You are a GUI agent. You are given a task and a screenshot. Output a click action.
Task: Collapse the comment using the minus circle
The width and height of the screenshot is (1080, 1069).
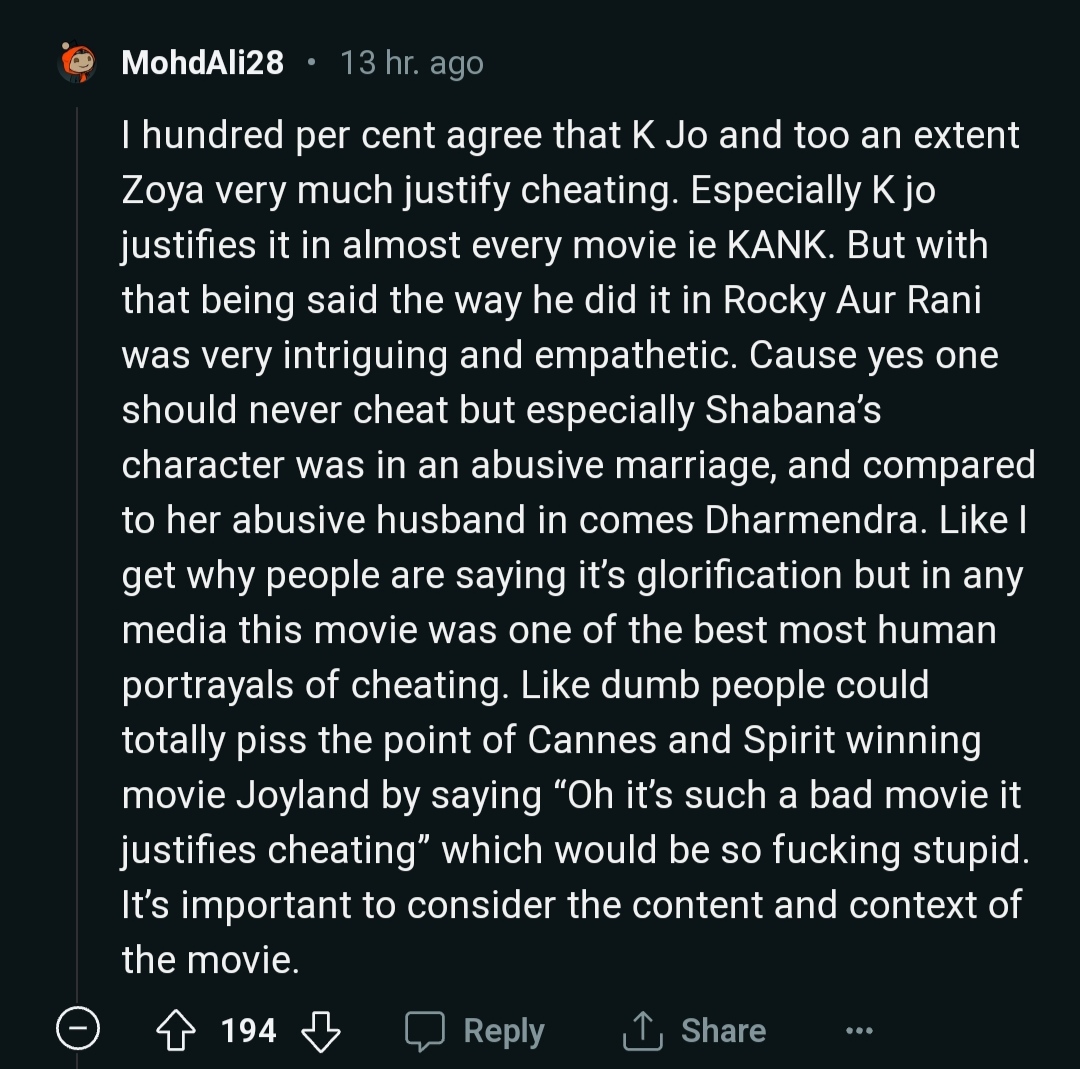click(77, 1030)
